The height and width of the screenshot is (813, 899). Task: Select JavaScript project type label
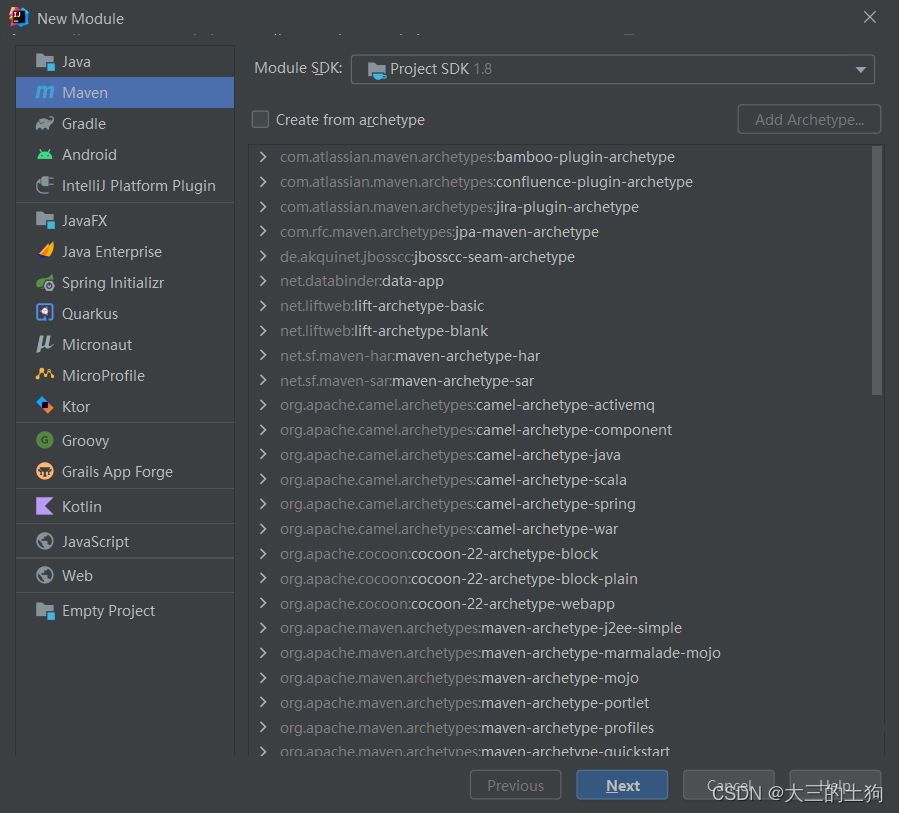point(95,542)
